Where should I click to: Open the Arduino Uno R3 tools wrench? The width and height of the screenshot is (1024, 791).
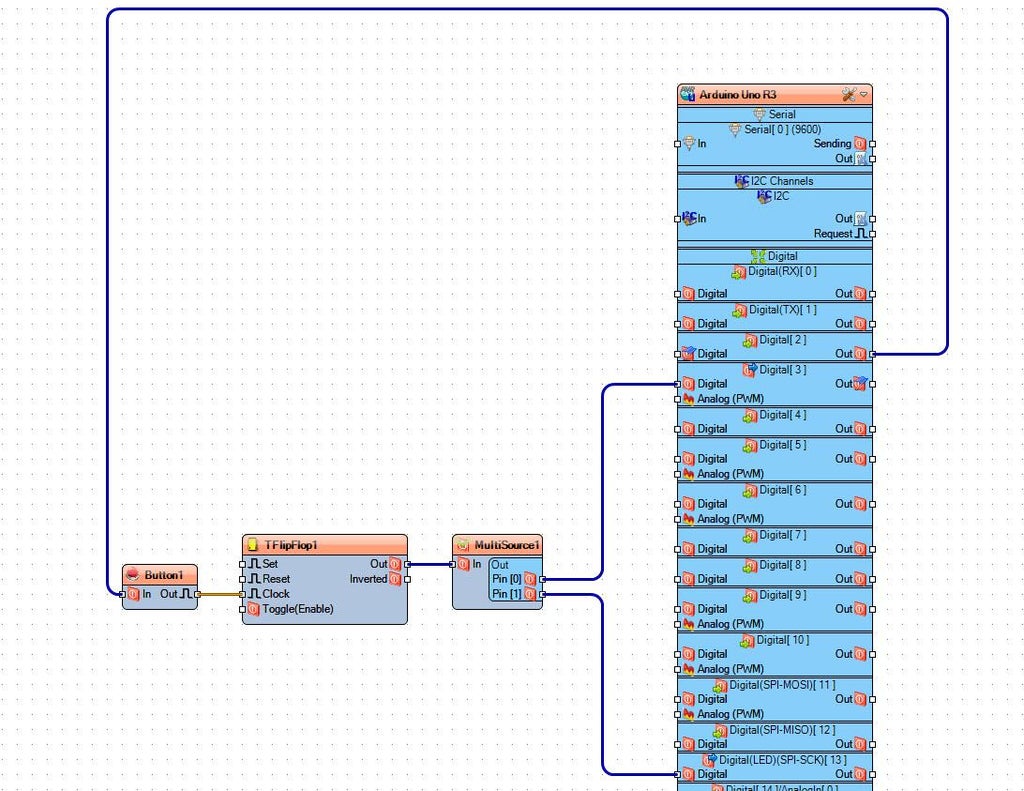coord(848,95)
